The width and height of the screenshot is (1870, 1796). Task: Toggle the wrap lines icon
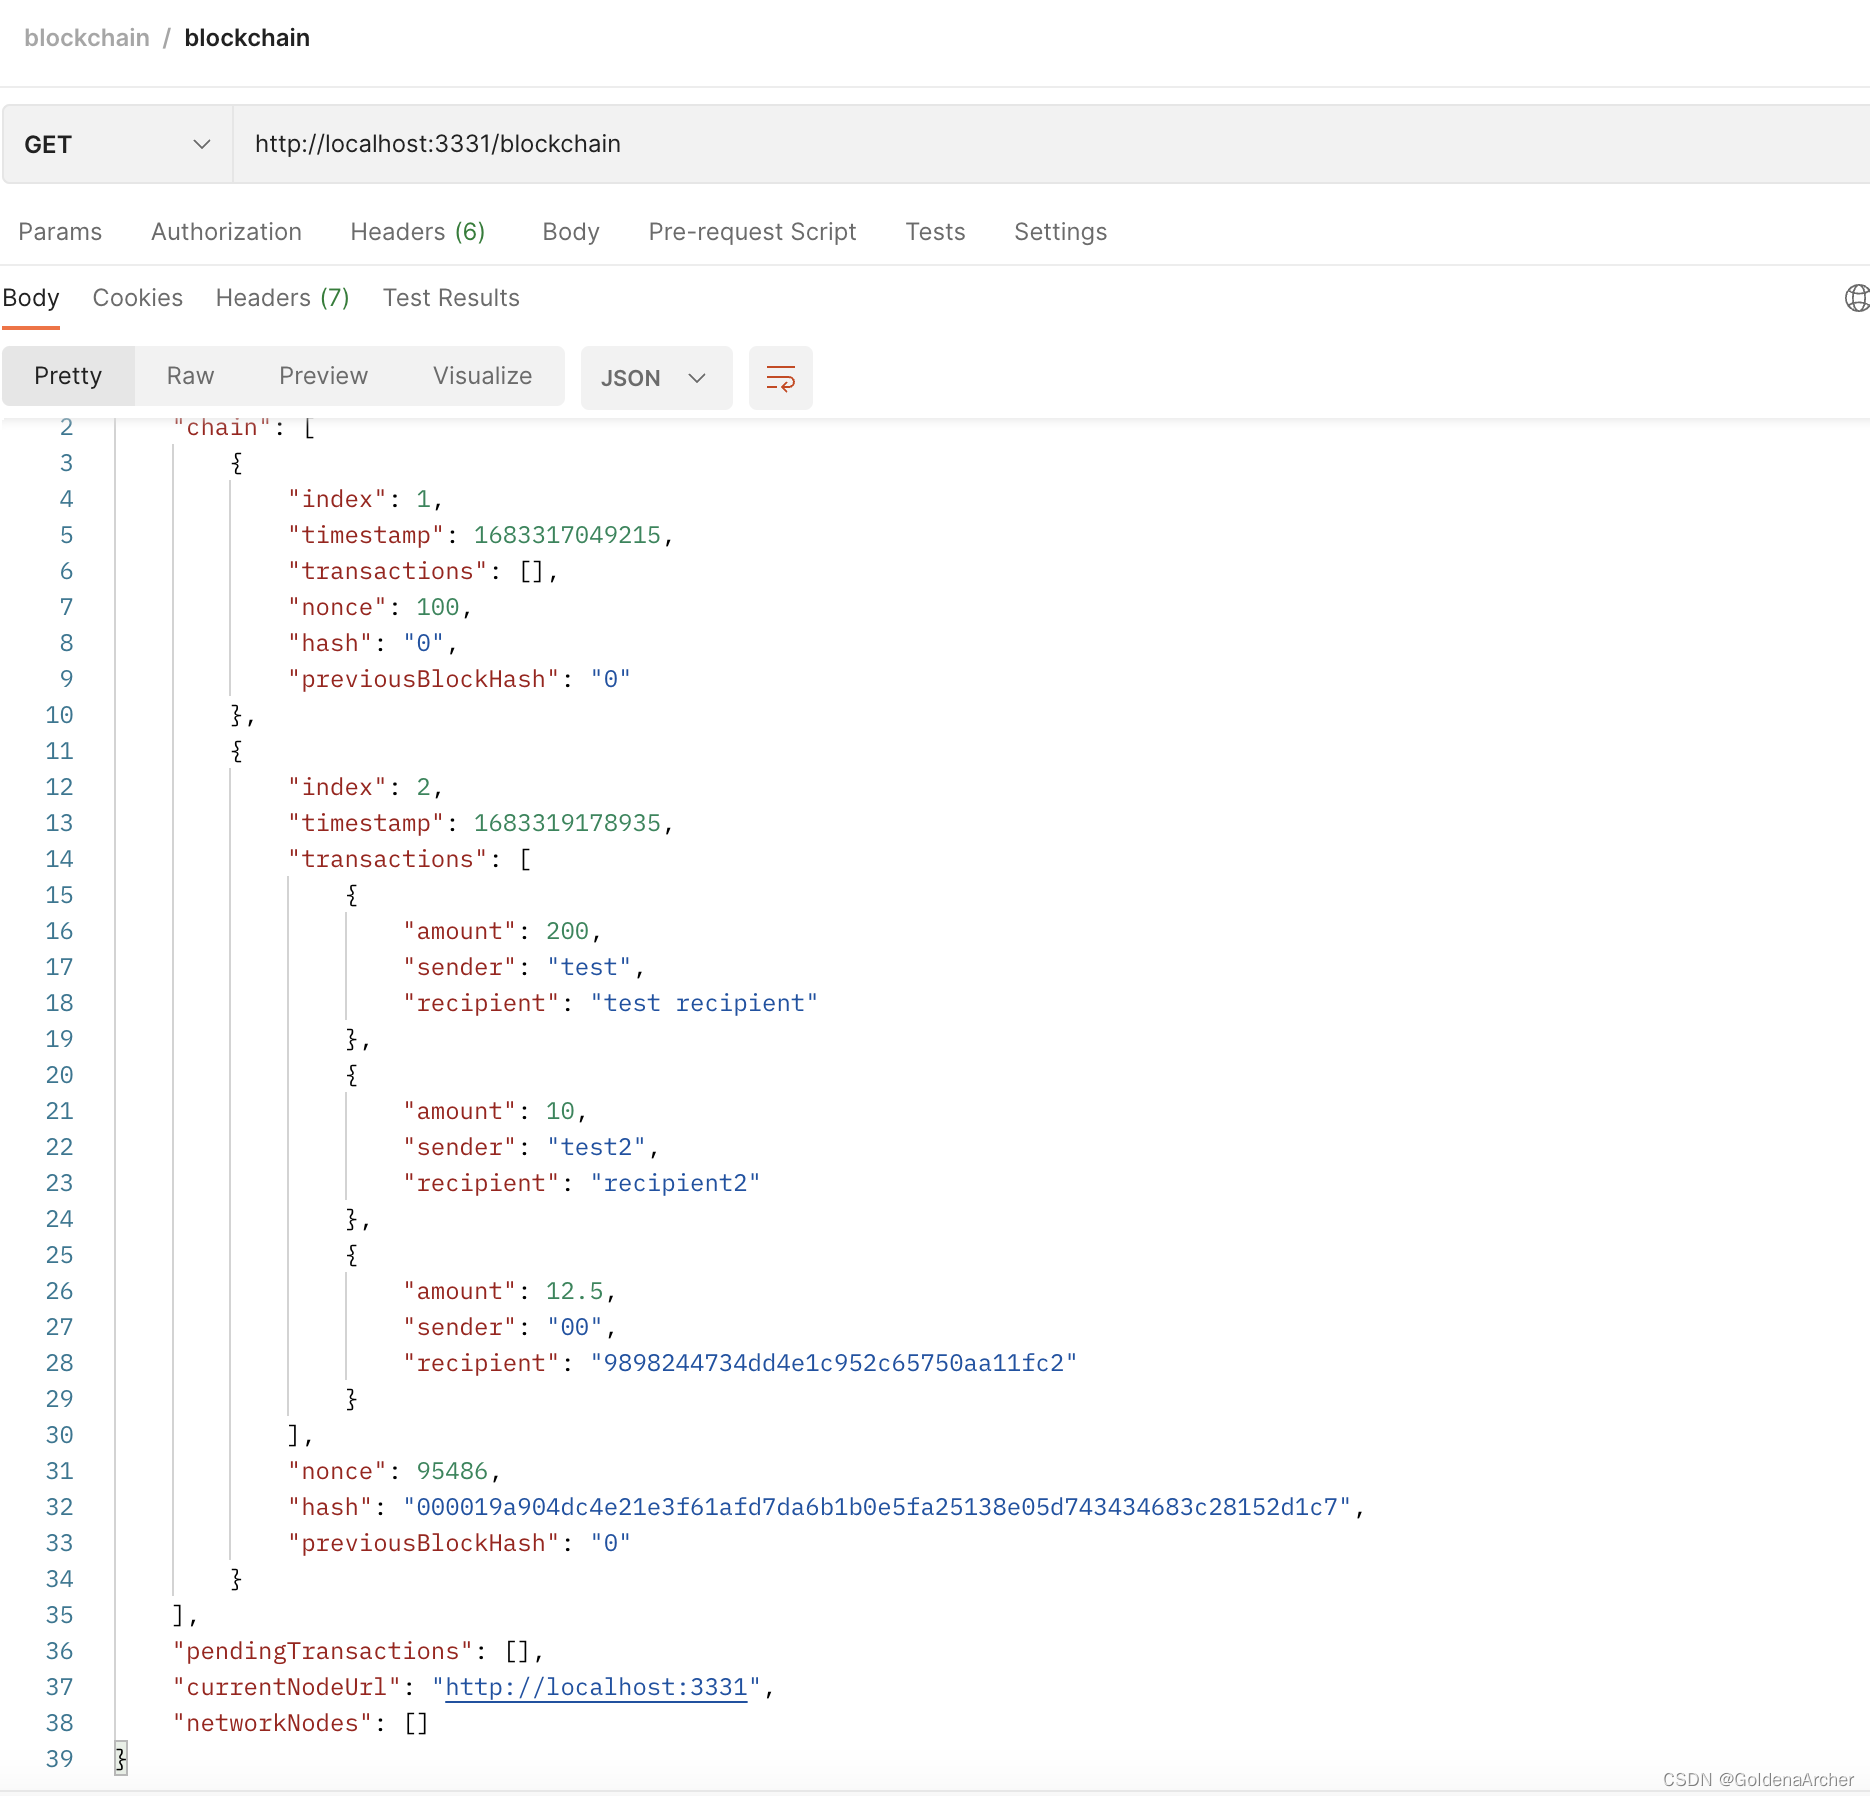tap(780, 378)
